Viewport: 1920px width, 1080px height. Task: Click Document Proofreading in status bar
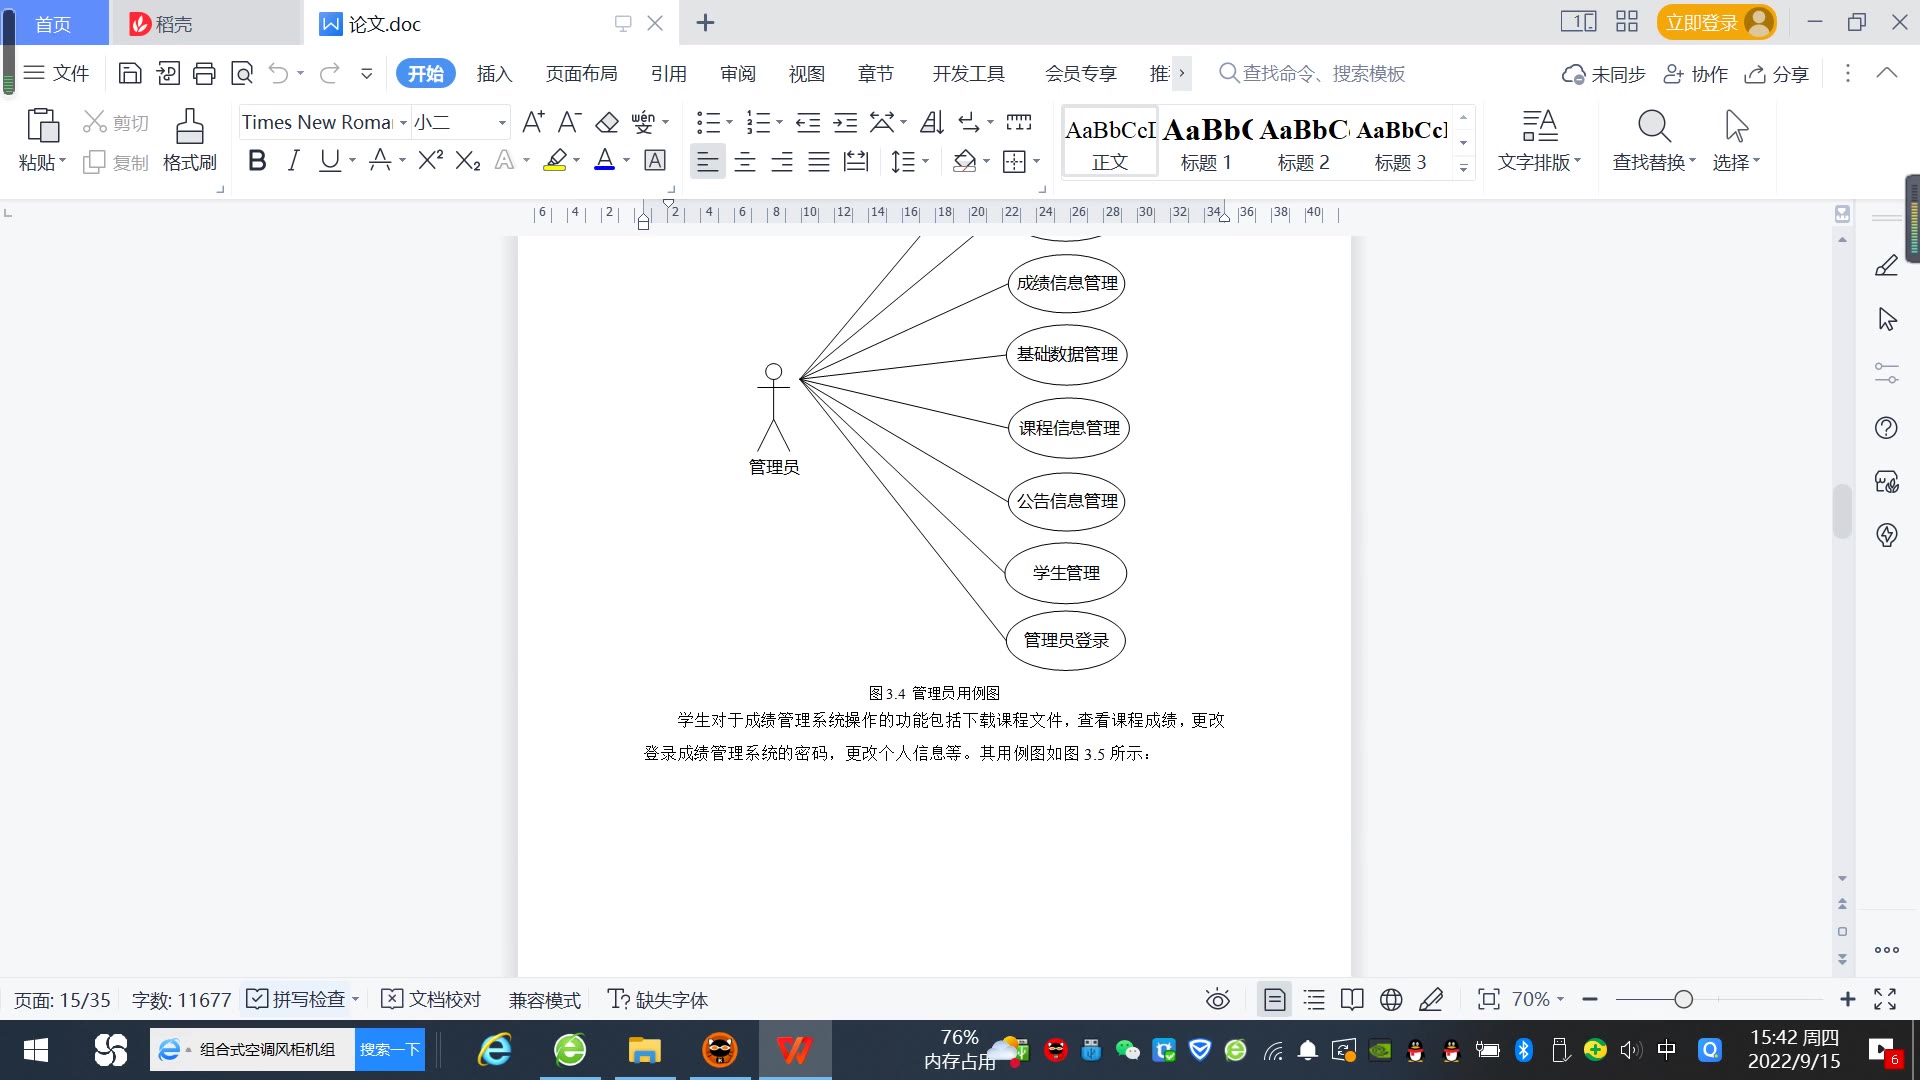pyautogui.click(x=431, y=999)
